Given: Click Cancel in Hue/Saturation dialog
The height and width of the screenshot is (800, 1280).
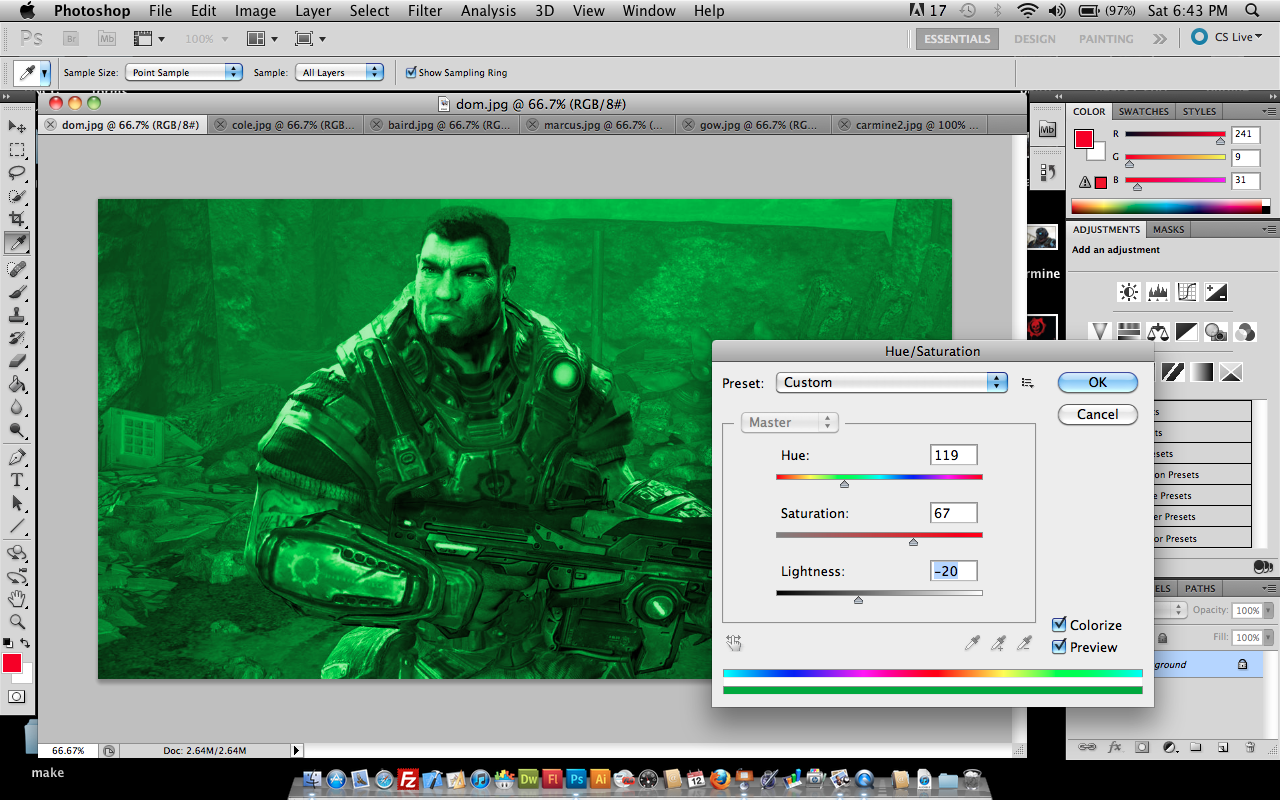Looking at the screenshot, I should [x=1098, y=414].
